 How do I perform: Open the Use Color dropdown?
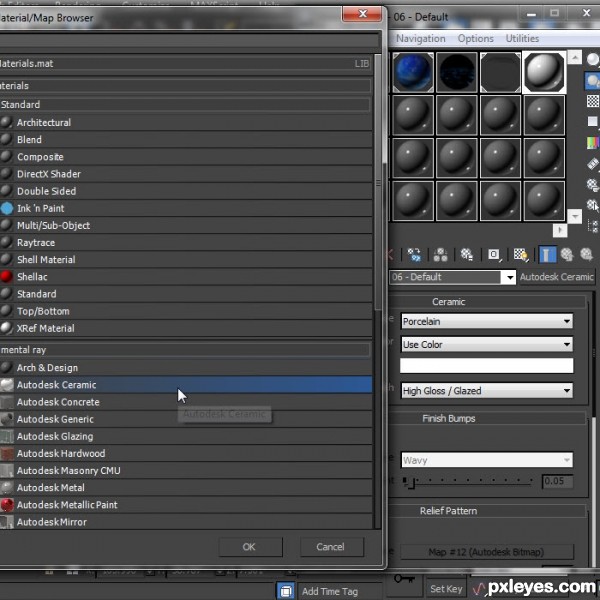(487, 344)
